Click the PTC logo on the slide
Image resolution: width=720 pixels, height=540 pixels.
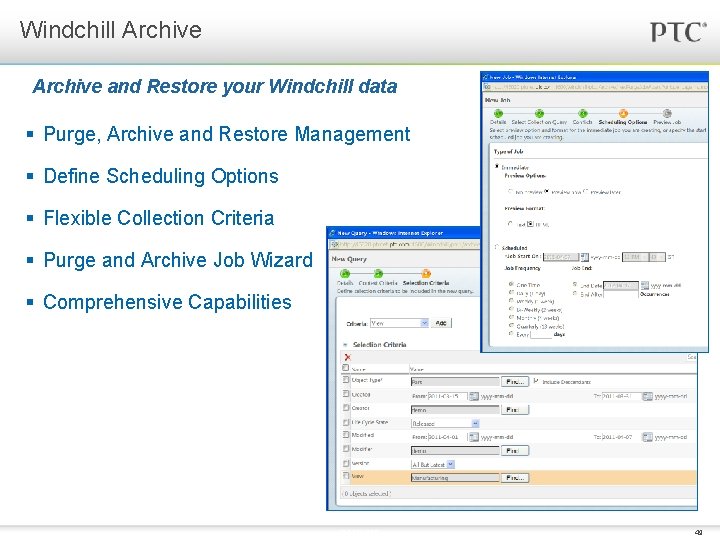tap(678, 32)
